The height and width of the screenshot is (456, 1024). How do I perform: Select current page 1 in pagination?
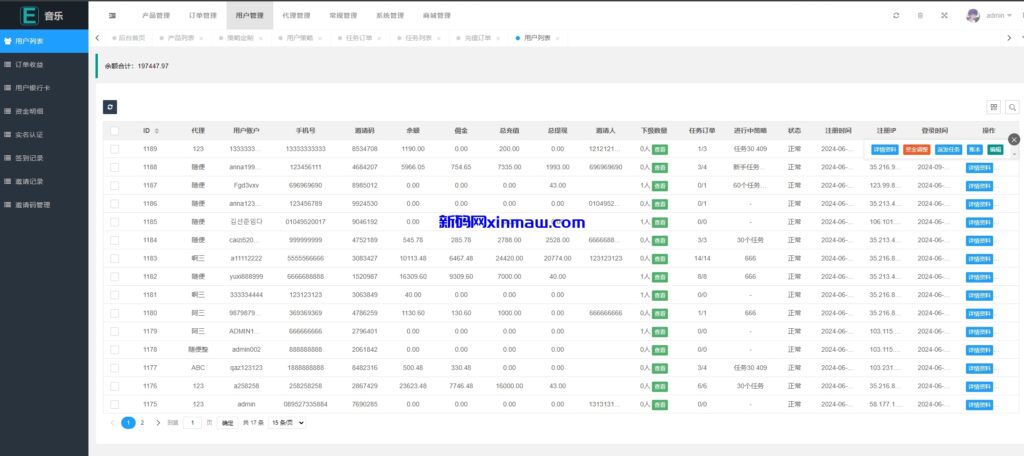[x=129, y=423]
